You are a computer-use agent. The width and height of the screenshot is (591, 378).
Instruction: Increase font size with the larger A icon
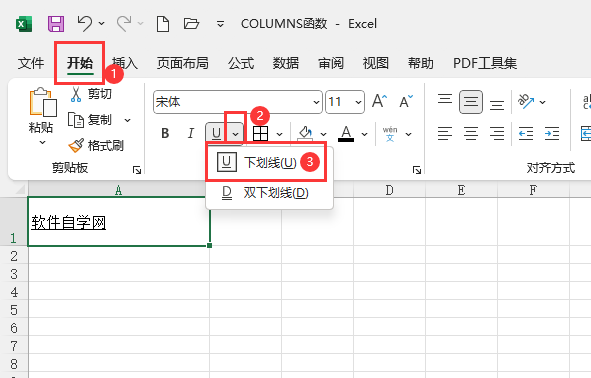click(380, 101)
